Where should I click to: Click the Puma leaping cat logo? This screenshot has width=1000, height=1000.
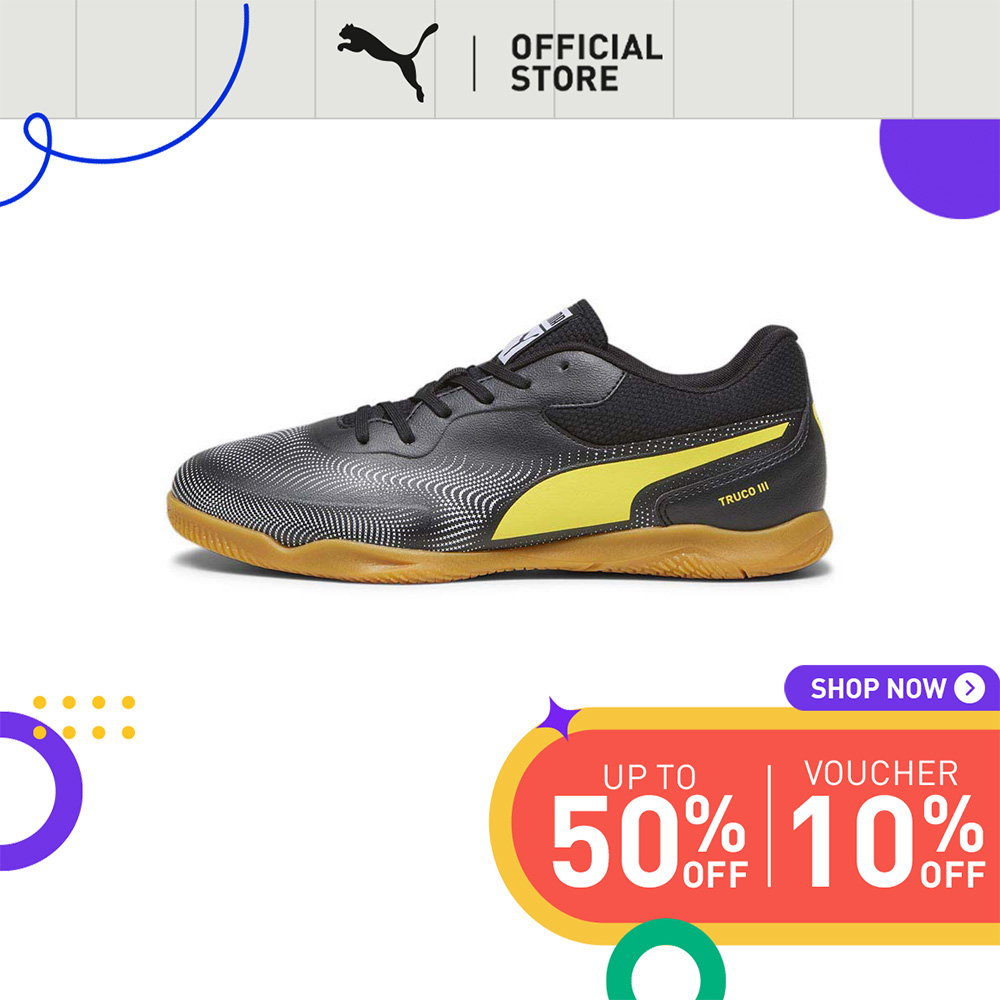[388, 62]
